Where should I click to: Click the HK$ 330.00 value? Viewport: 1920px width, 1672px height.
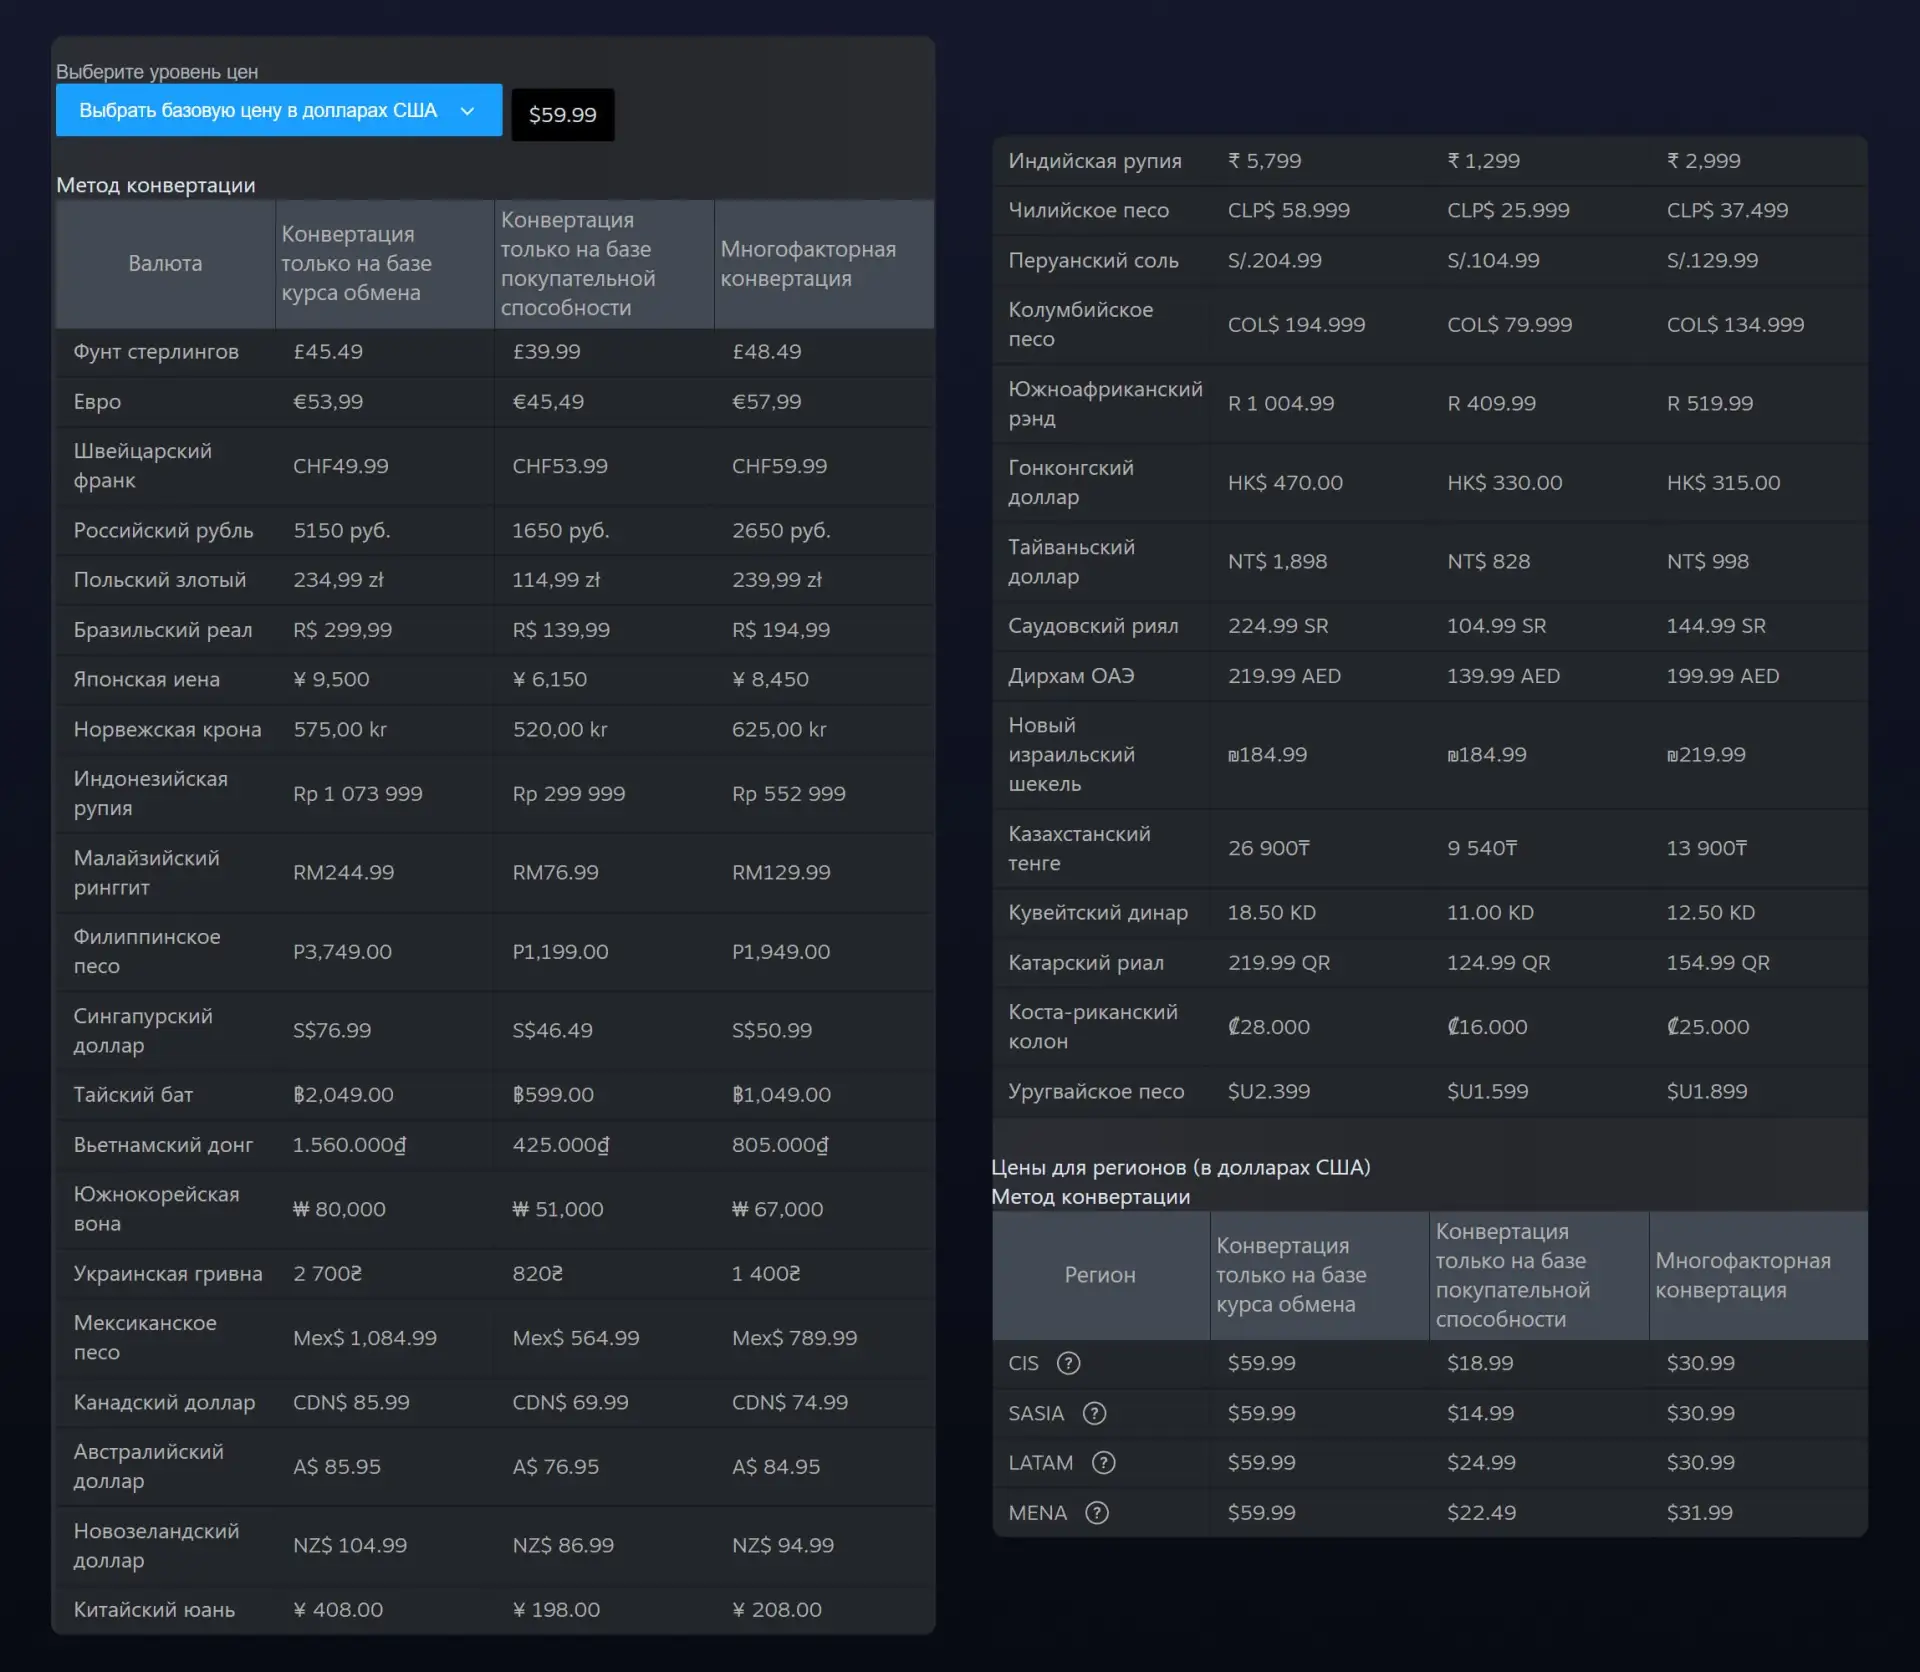tap(1504, 483)
